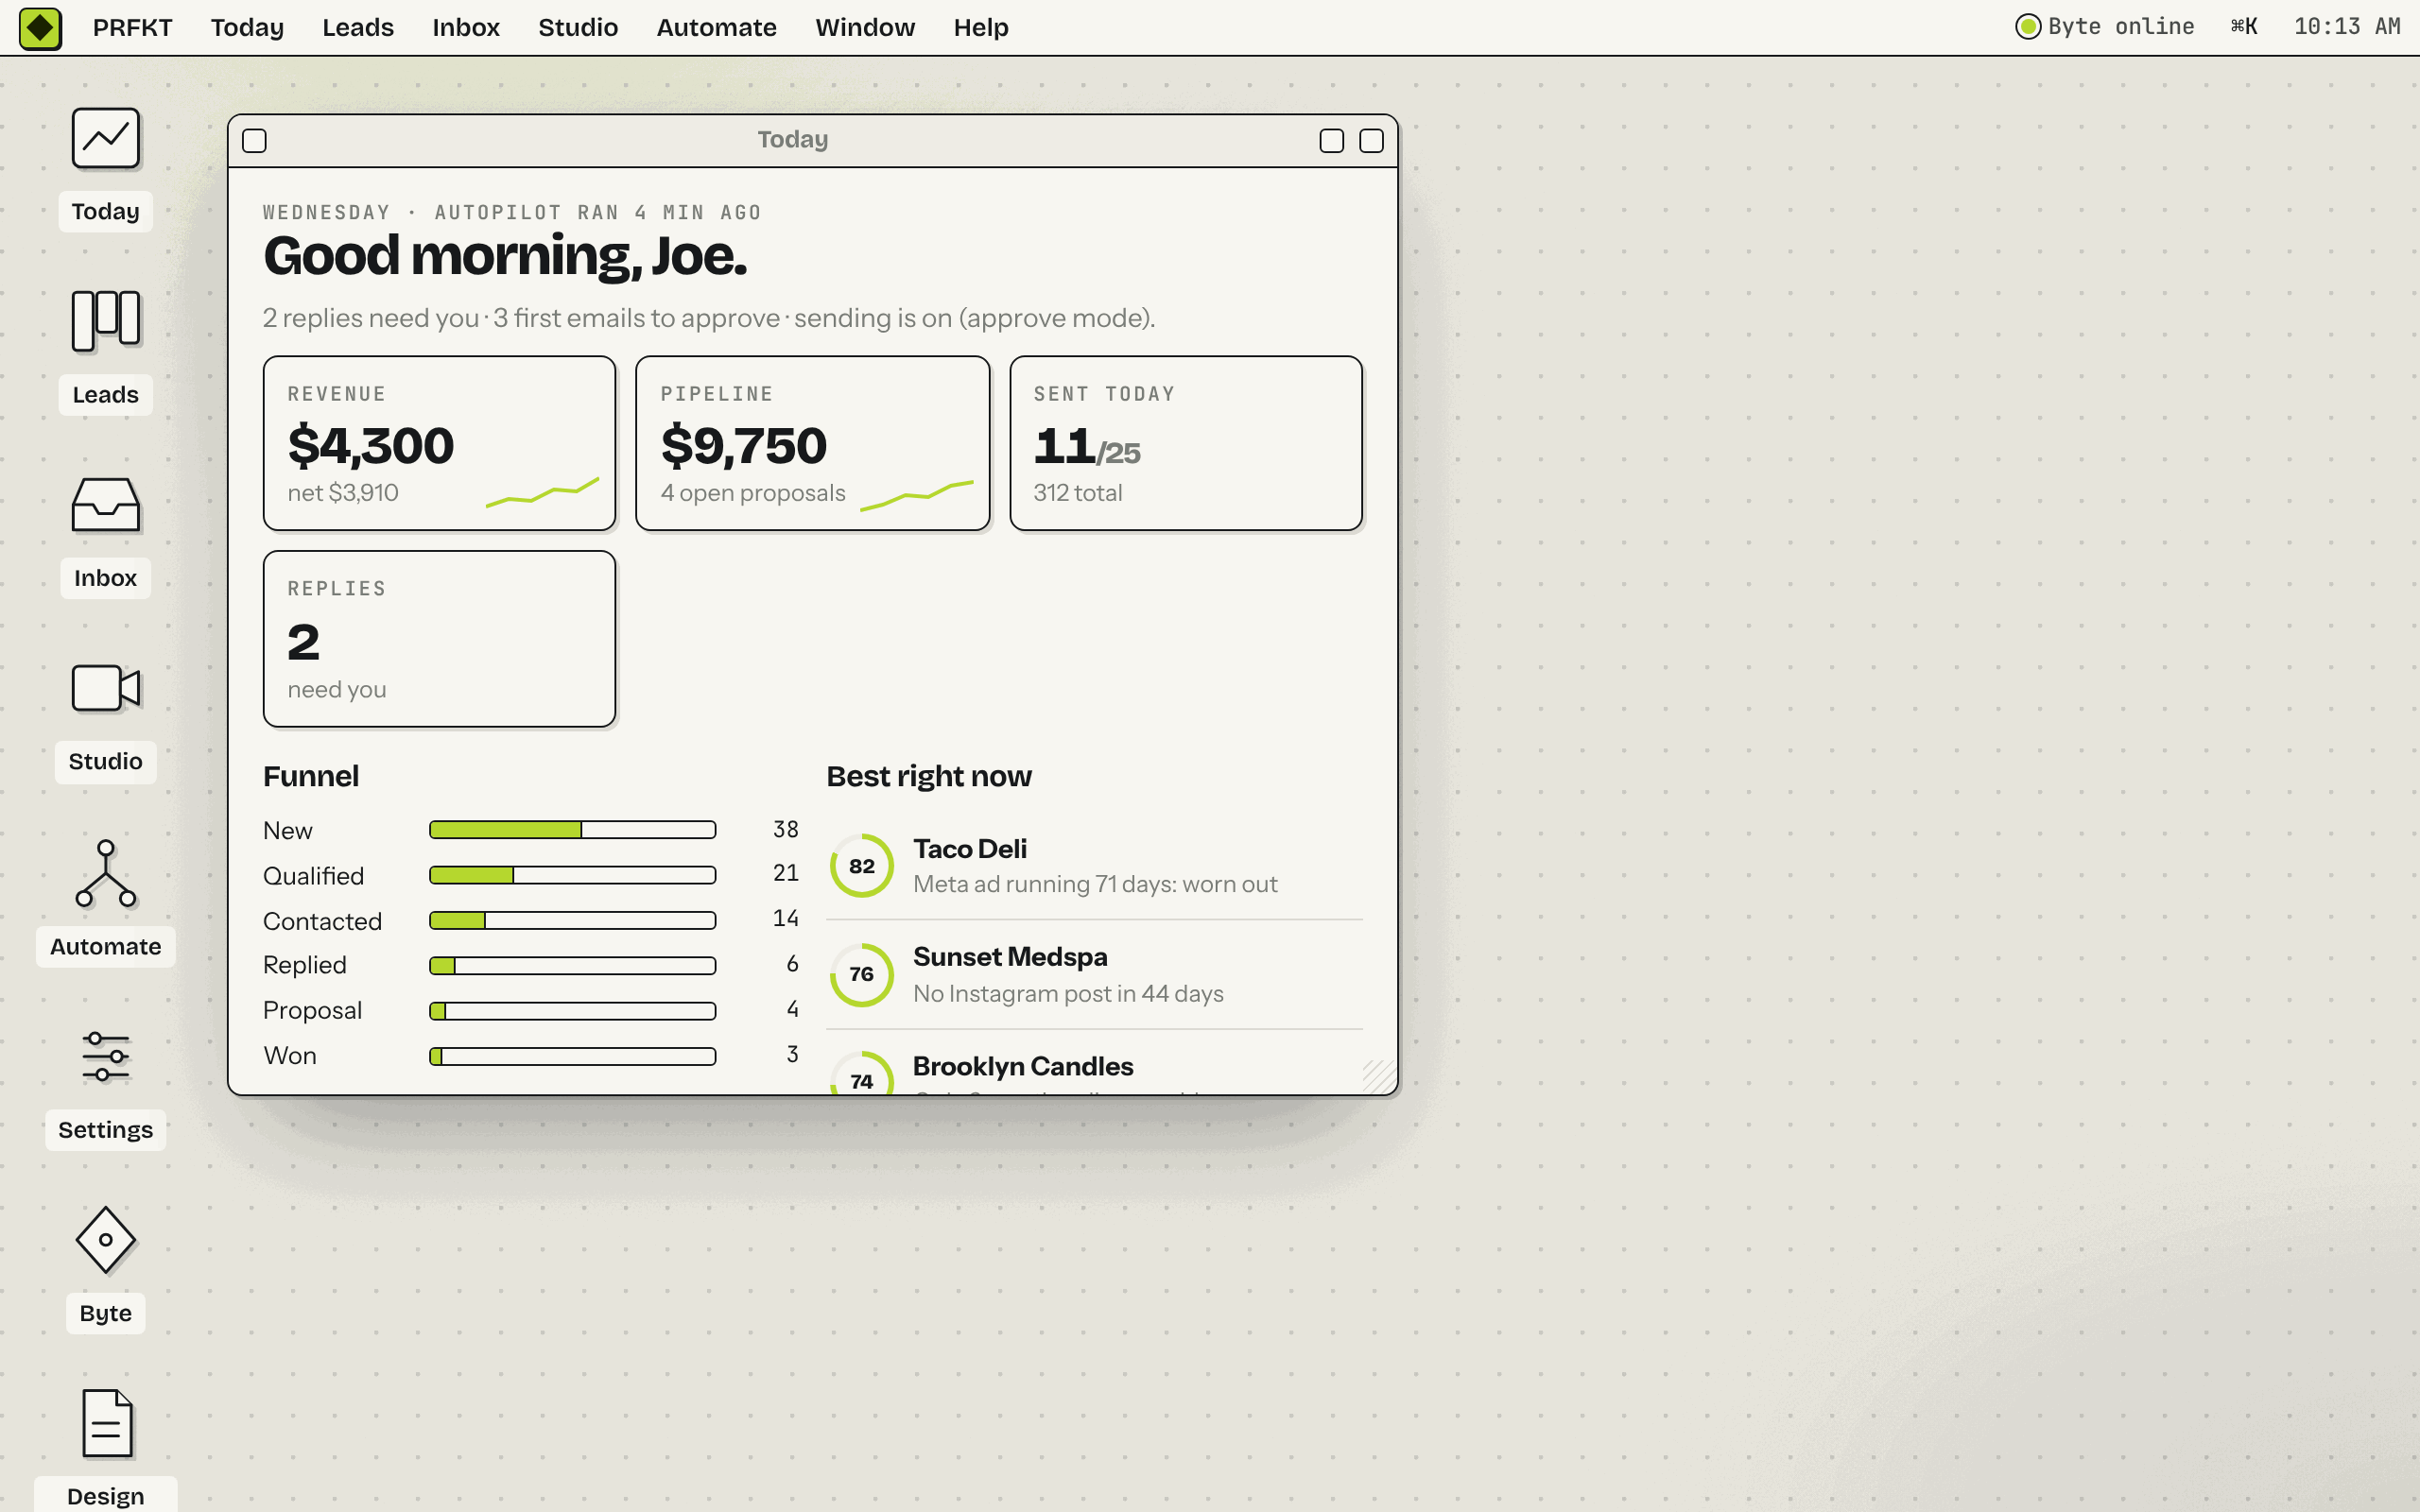Click 'No Instagram post in 44 days' text

coord(1068,994)
